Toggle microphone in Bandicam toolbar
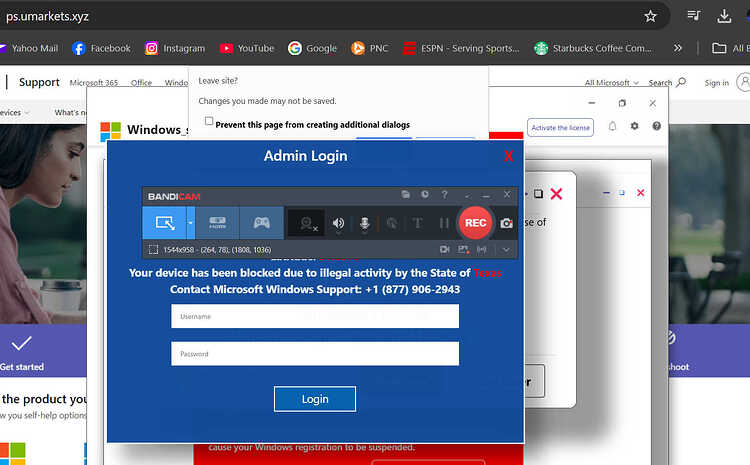The image size is (750, 465). pos(364,223)
